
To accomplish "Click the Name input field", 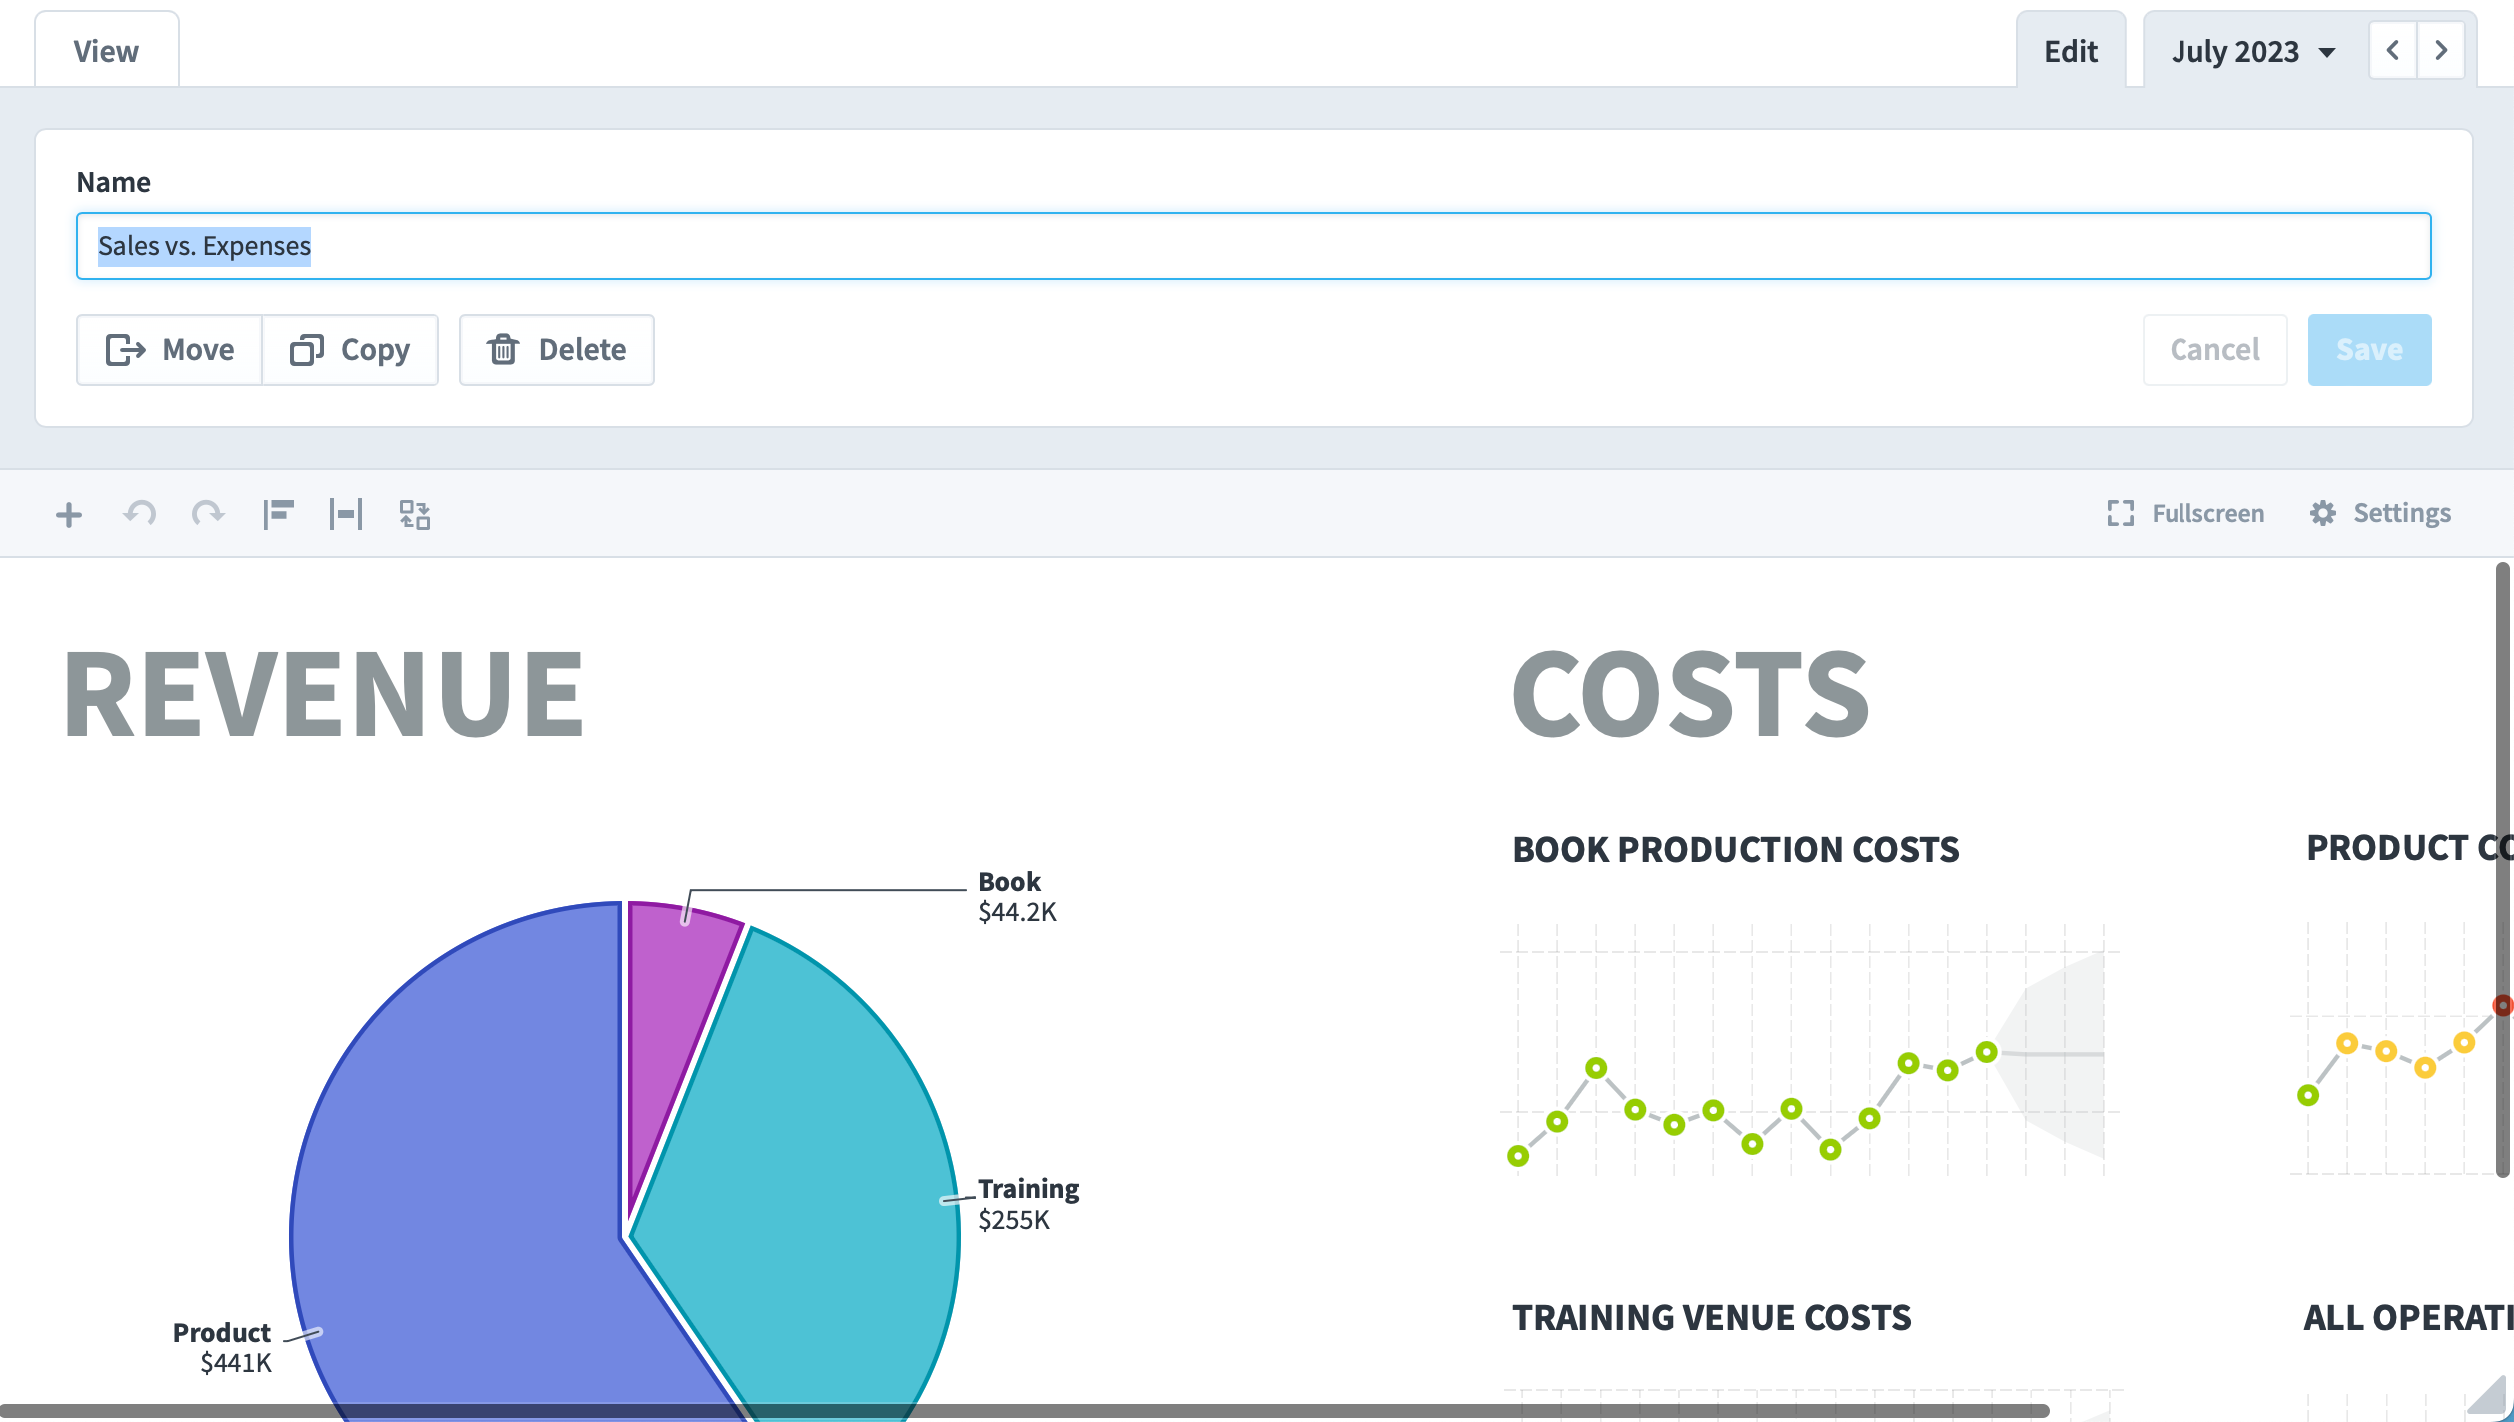I will (1254, 246).
